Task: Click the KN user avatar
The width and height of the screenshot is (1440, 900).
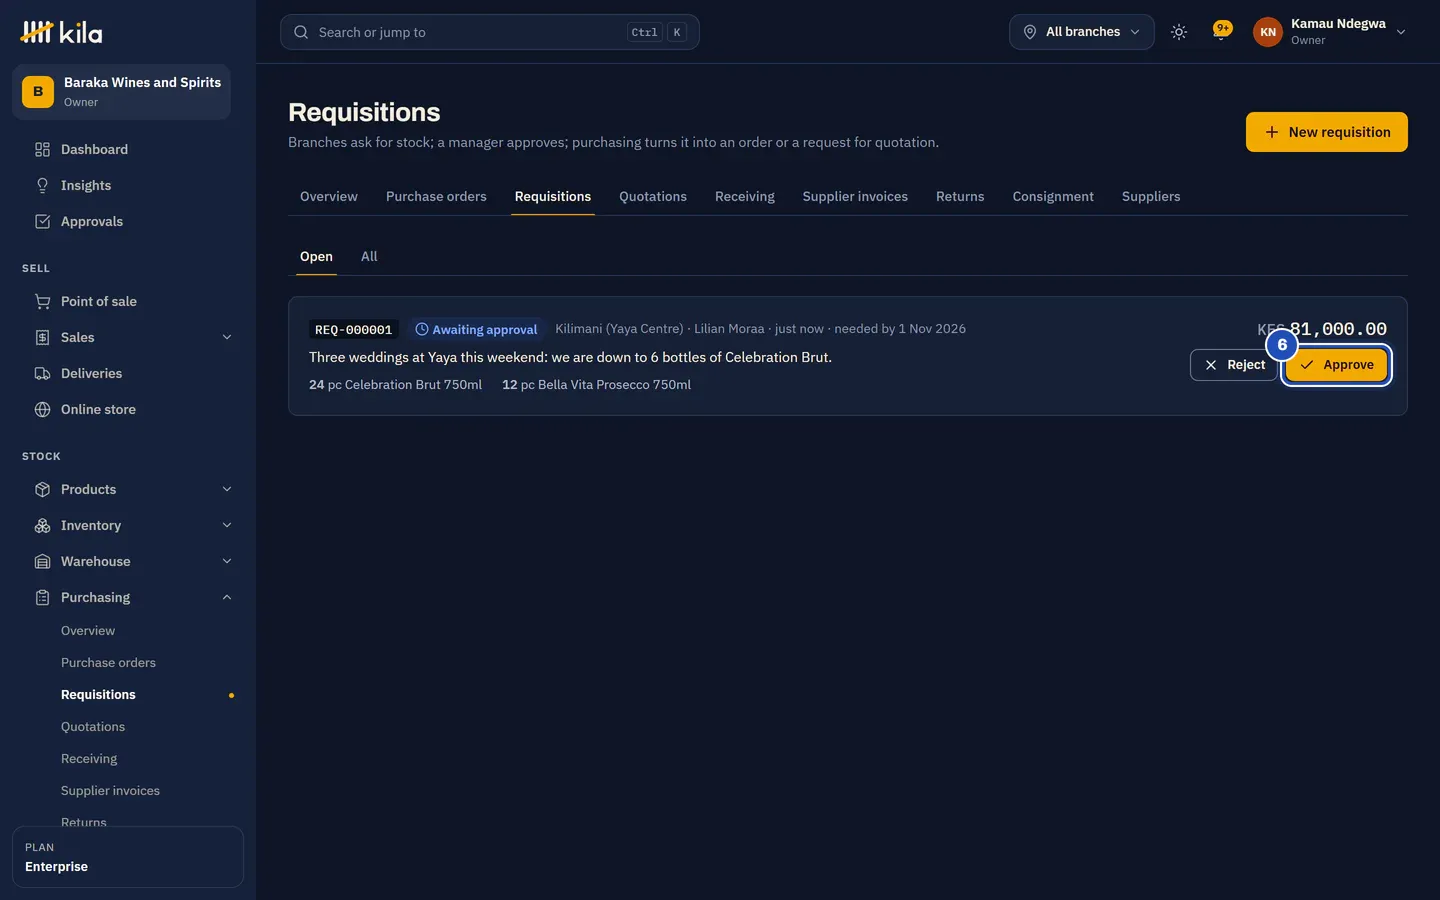Action: tap(1268, 32)
